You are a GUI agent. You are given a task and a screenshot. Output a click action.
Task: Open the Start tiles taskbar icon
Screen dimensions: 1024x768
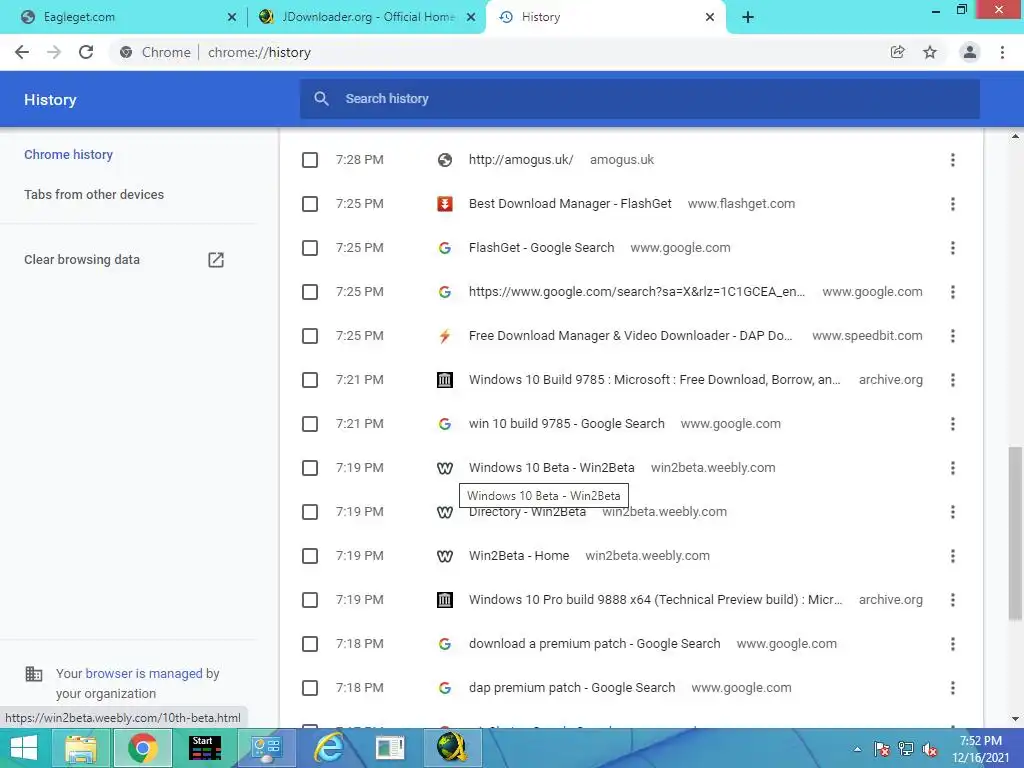click(x=205, y=748)
